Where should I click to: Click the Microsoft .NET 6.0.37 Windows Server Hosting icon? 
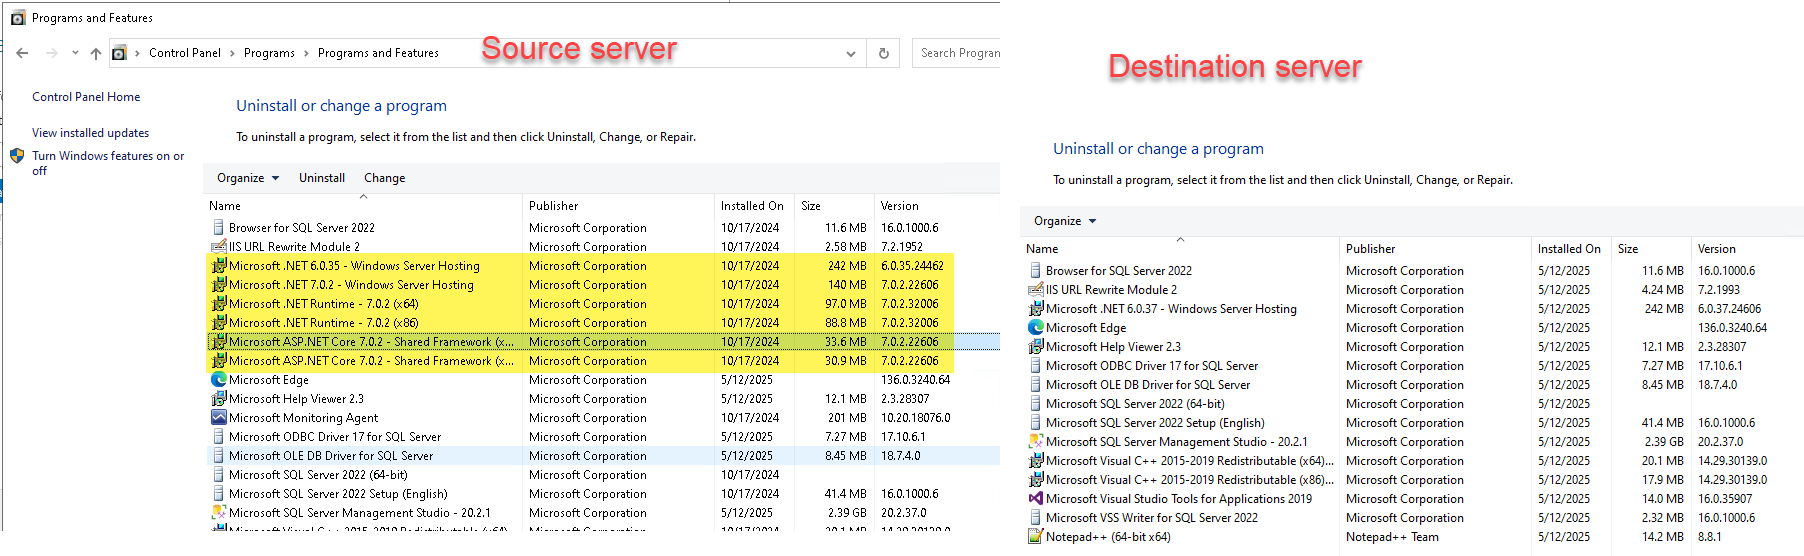[x=1036, y=309]
